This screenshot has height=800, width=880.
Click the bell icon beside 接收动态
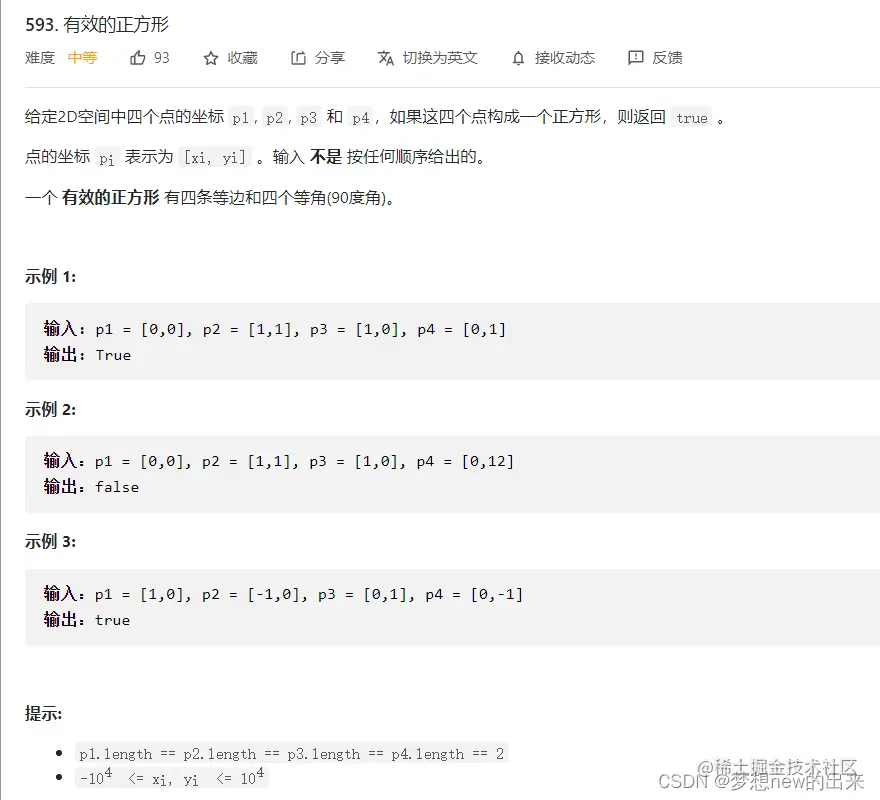519,58
